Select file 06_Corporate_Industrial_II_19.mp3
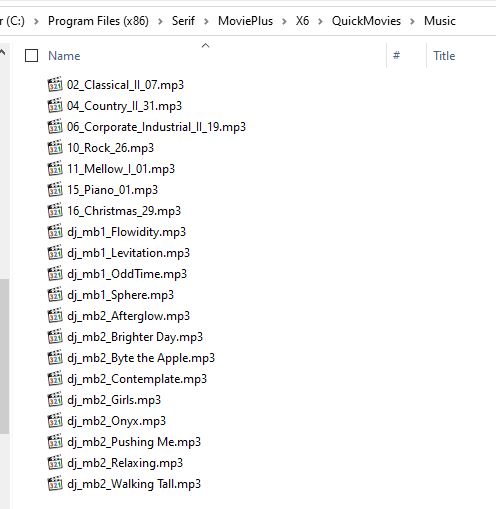Viewport: 496px width, 509px height. point(156,127)
